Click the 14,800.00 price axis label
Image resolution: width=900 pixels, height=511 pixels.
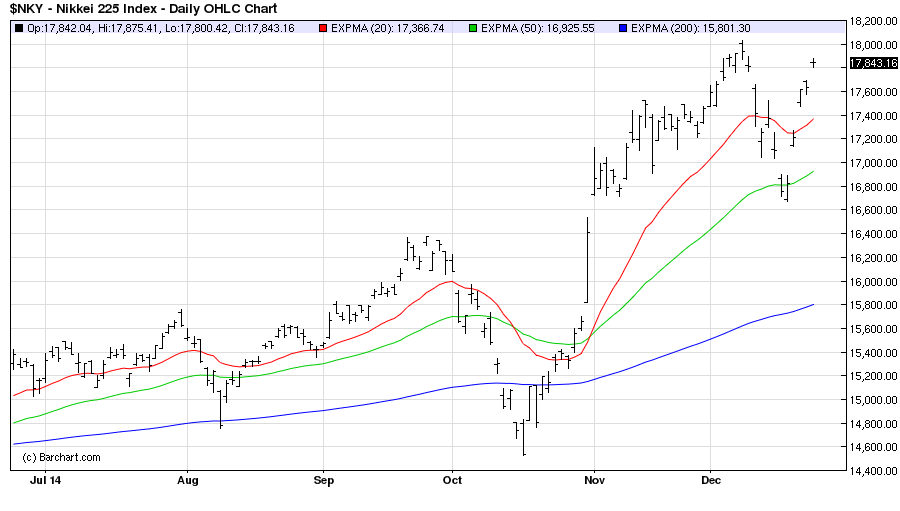(873, 424)
